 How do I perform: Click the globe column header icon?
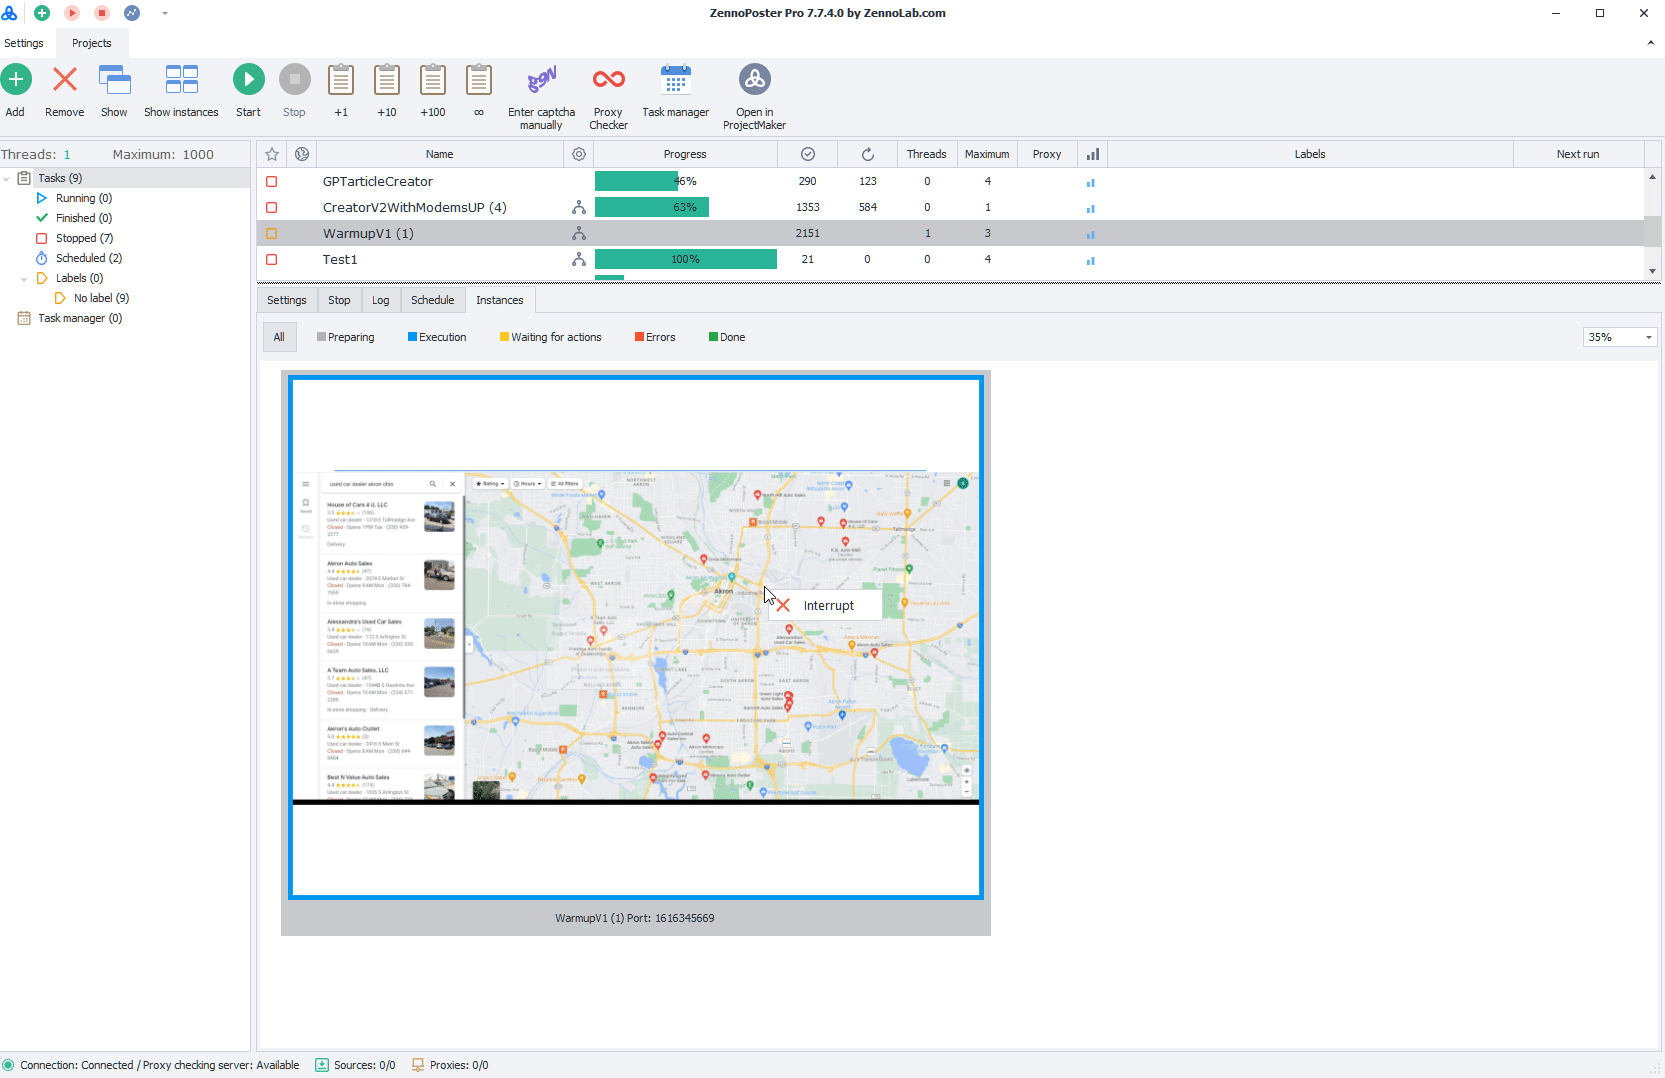coord(302,154)
